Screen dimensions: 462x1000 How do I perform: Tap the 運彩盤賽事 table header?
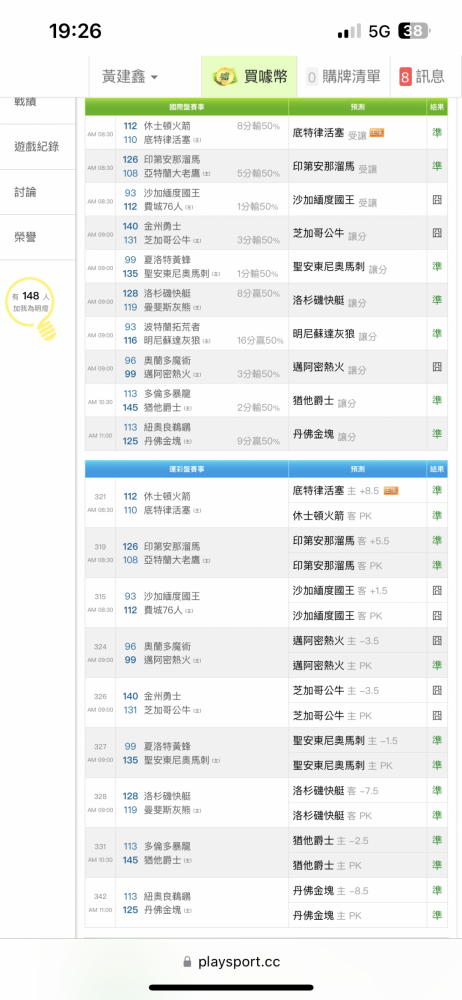tap(186, 469)
